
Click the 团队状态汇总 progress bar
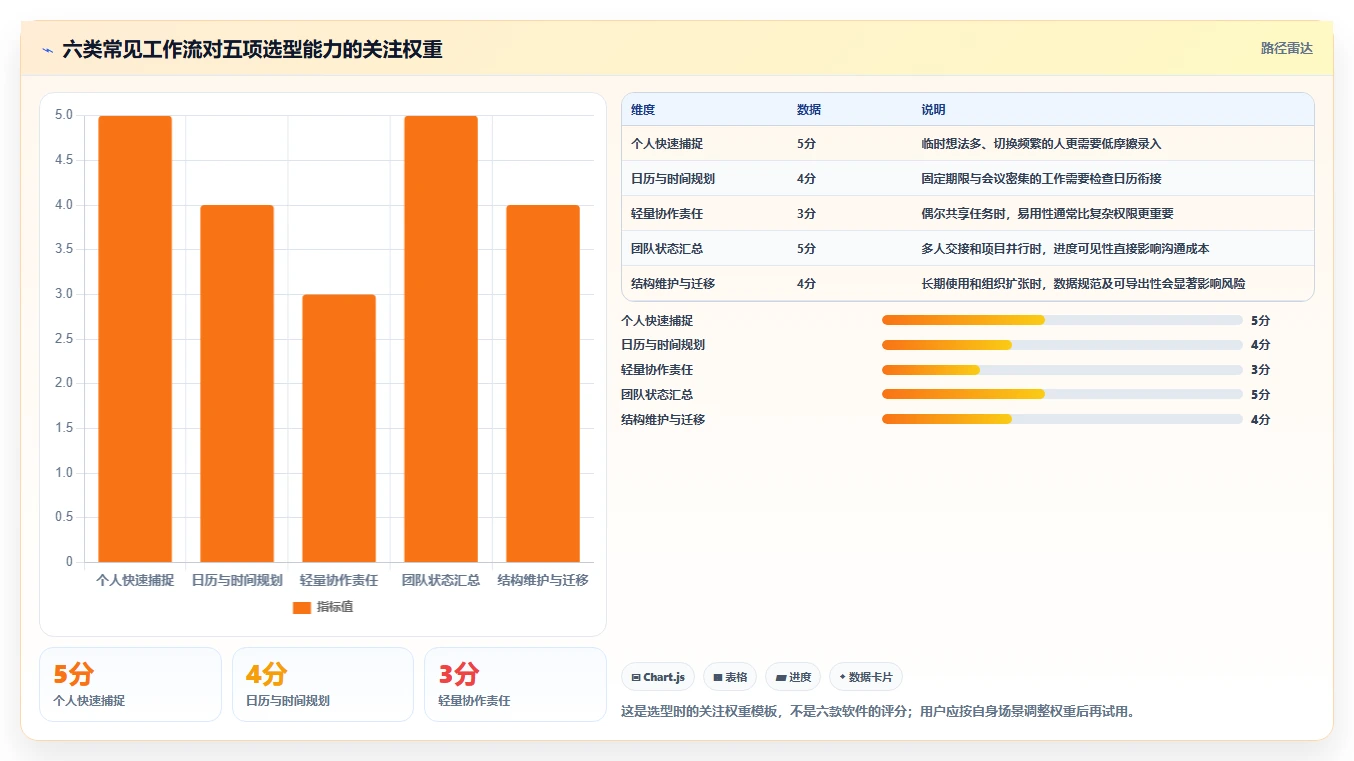(x=1062, y=395)
